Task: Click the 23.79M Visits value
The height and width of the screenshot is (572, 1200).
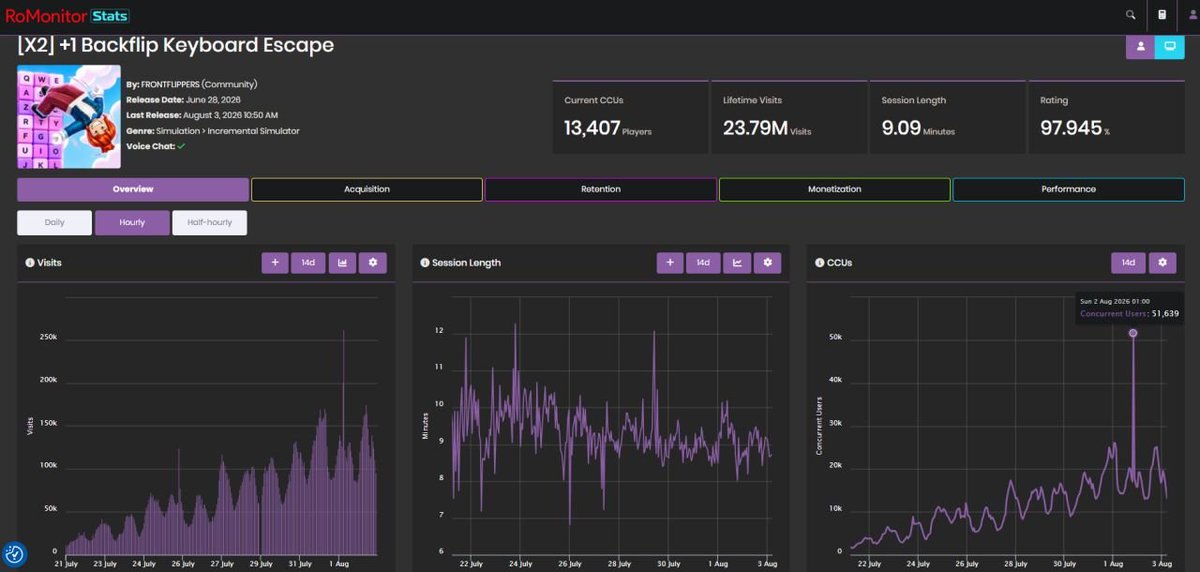Action: (767, 128)
